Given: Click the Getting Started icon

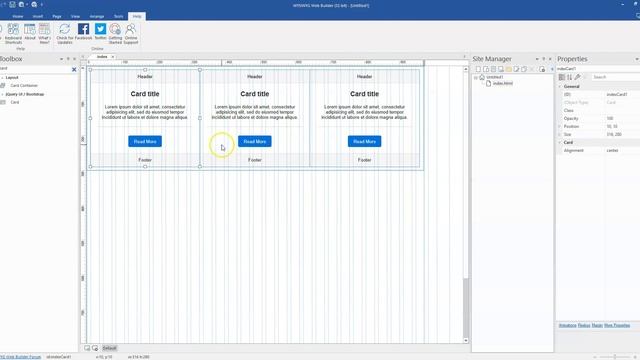Looking at the screenshot, I should click(116, 33).
